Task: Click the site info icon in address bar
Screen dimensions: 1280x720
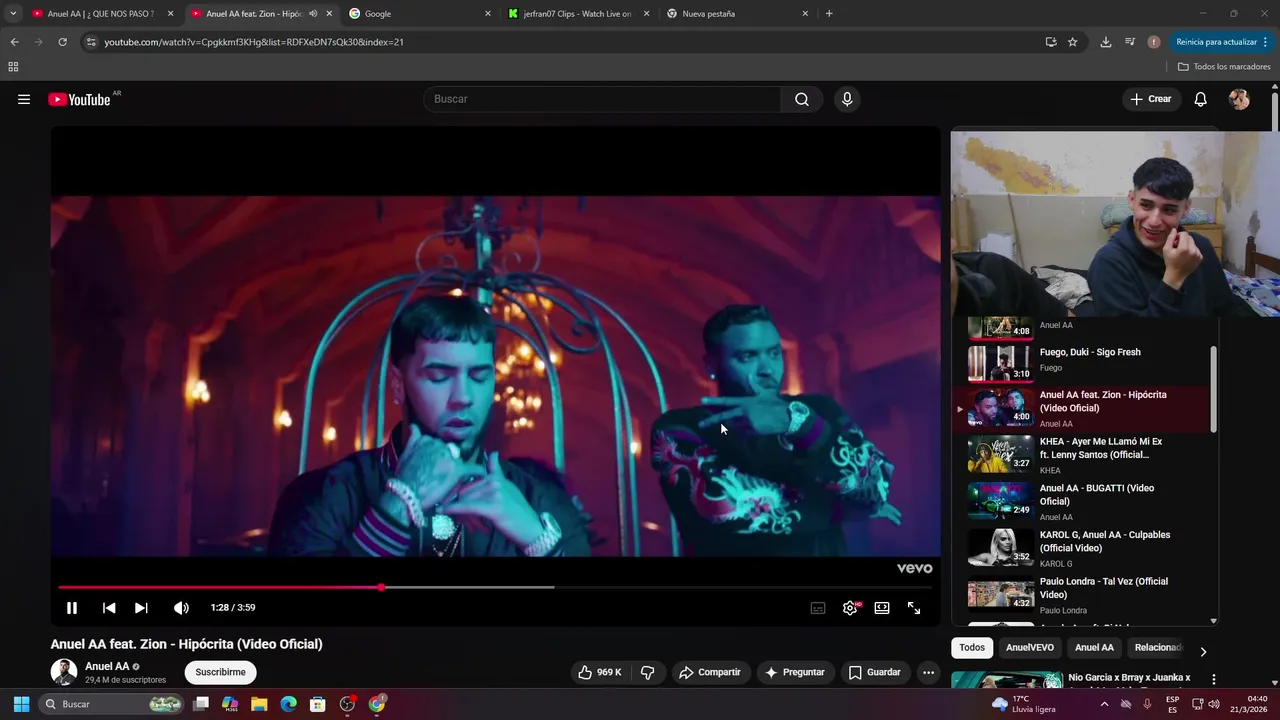Action: point(91,42)
